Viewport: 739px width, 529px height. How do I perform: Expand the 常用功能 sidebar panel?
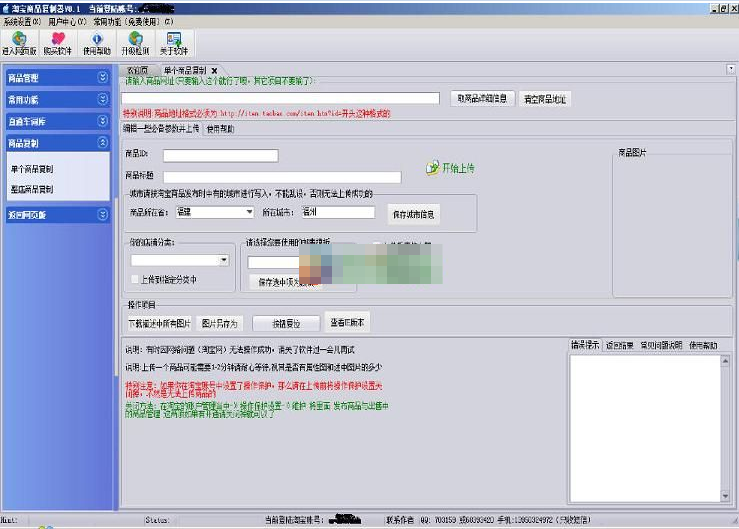point(102,99)
